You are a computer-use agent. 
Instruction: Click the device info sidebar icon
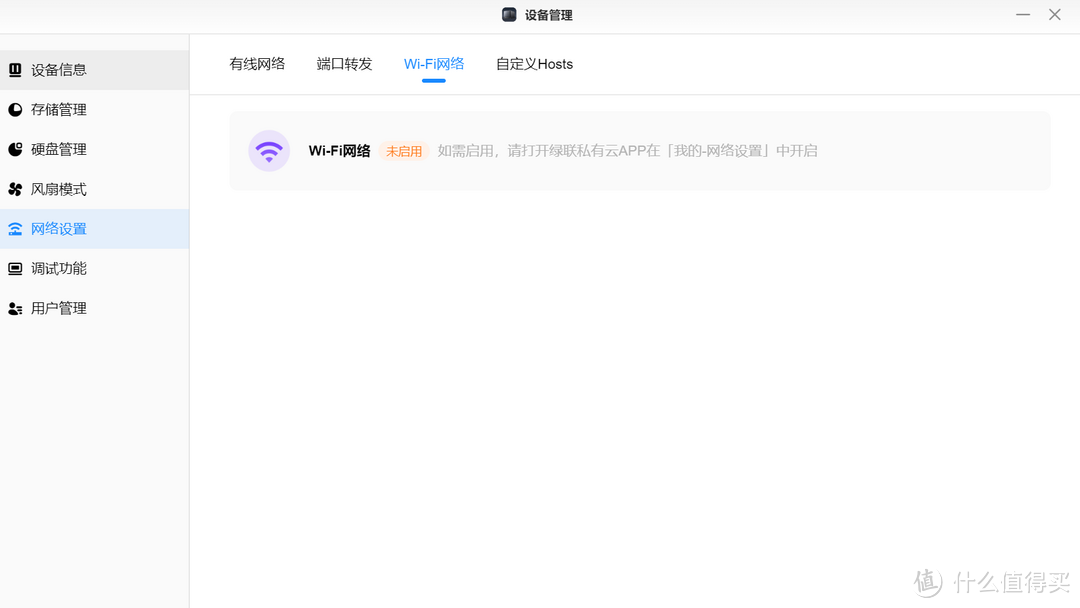15,70
